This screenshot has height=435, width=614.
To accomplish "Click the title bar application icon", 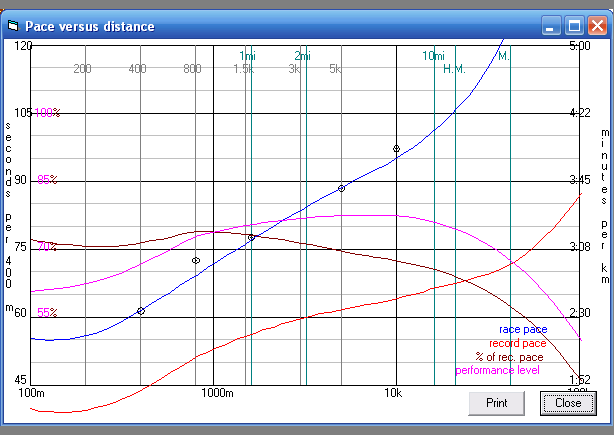I will tap(13, 26).
